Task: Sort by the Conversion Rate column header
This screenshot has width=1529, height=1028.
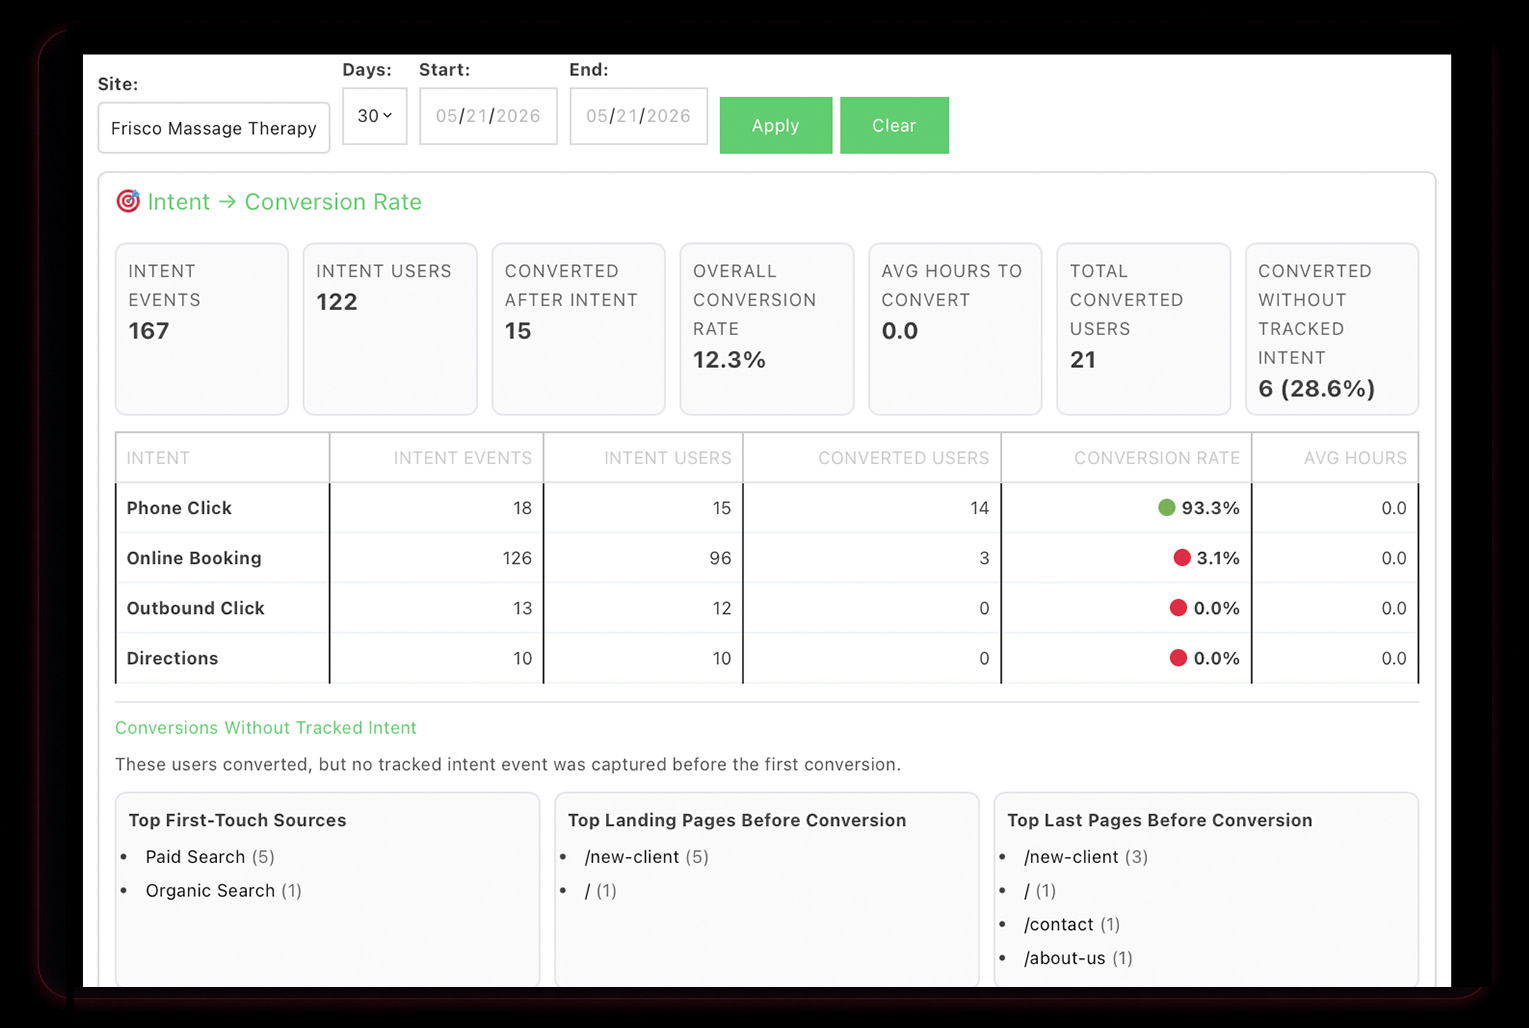Action: click(1157, 458)
